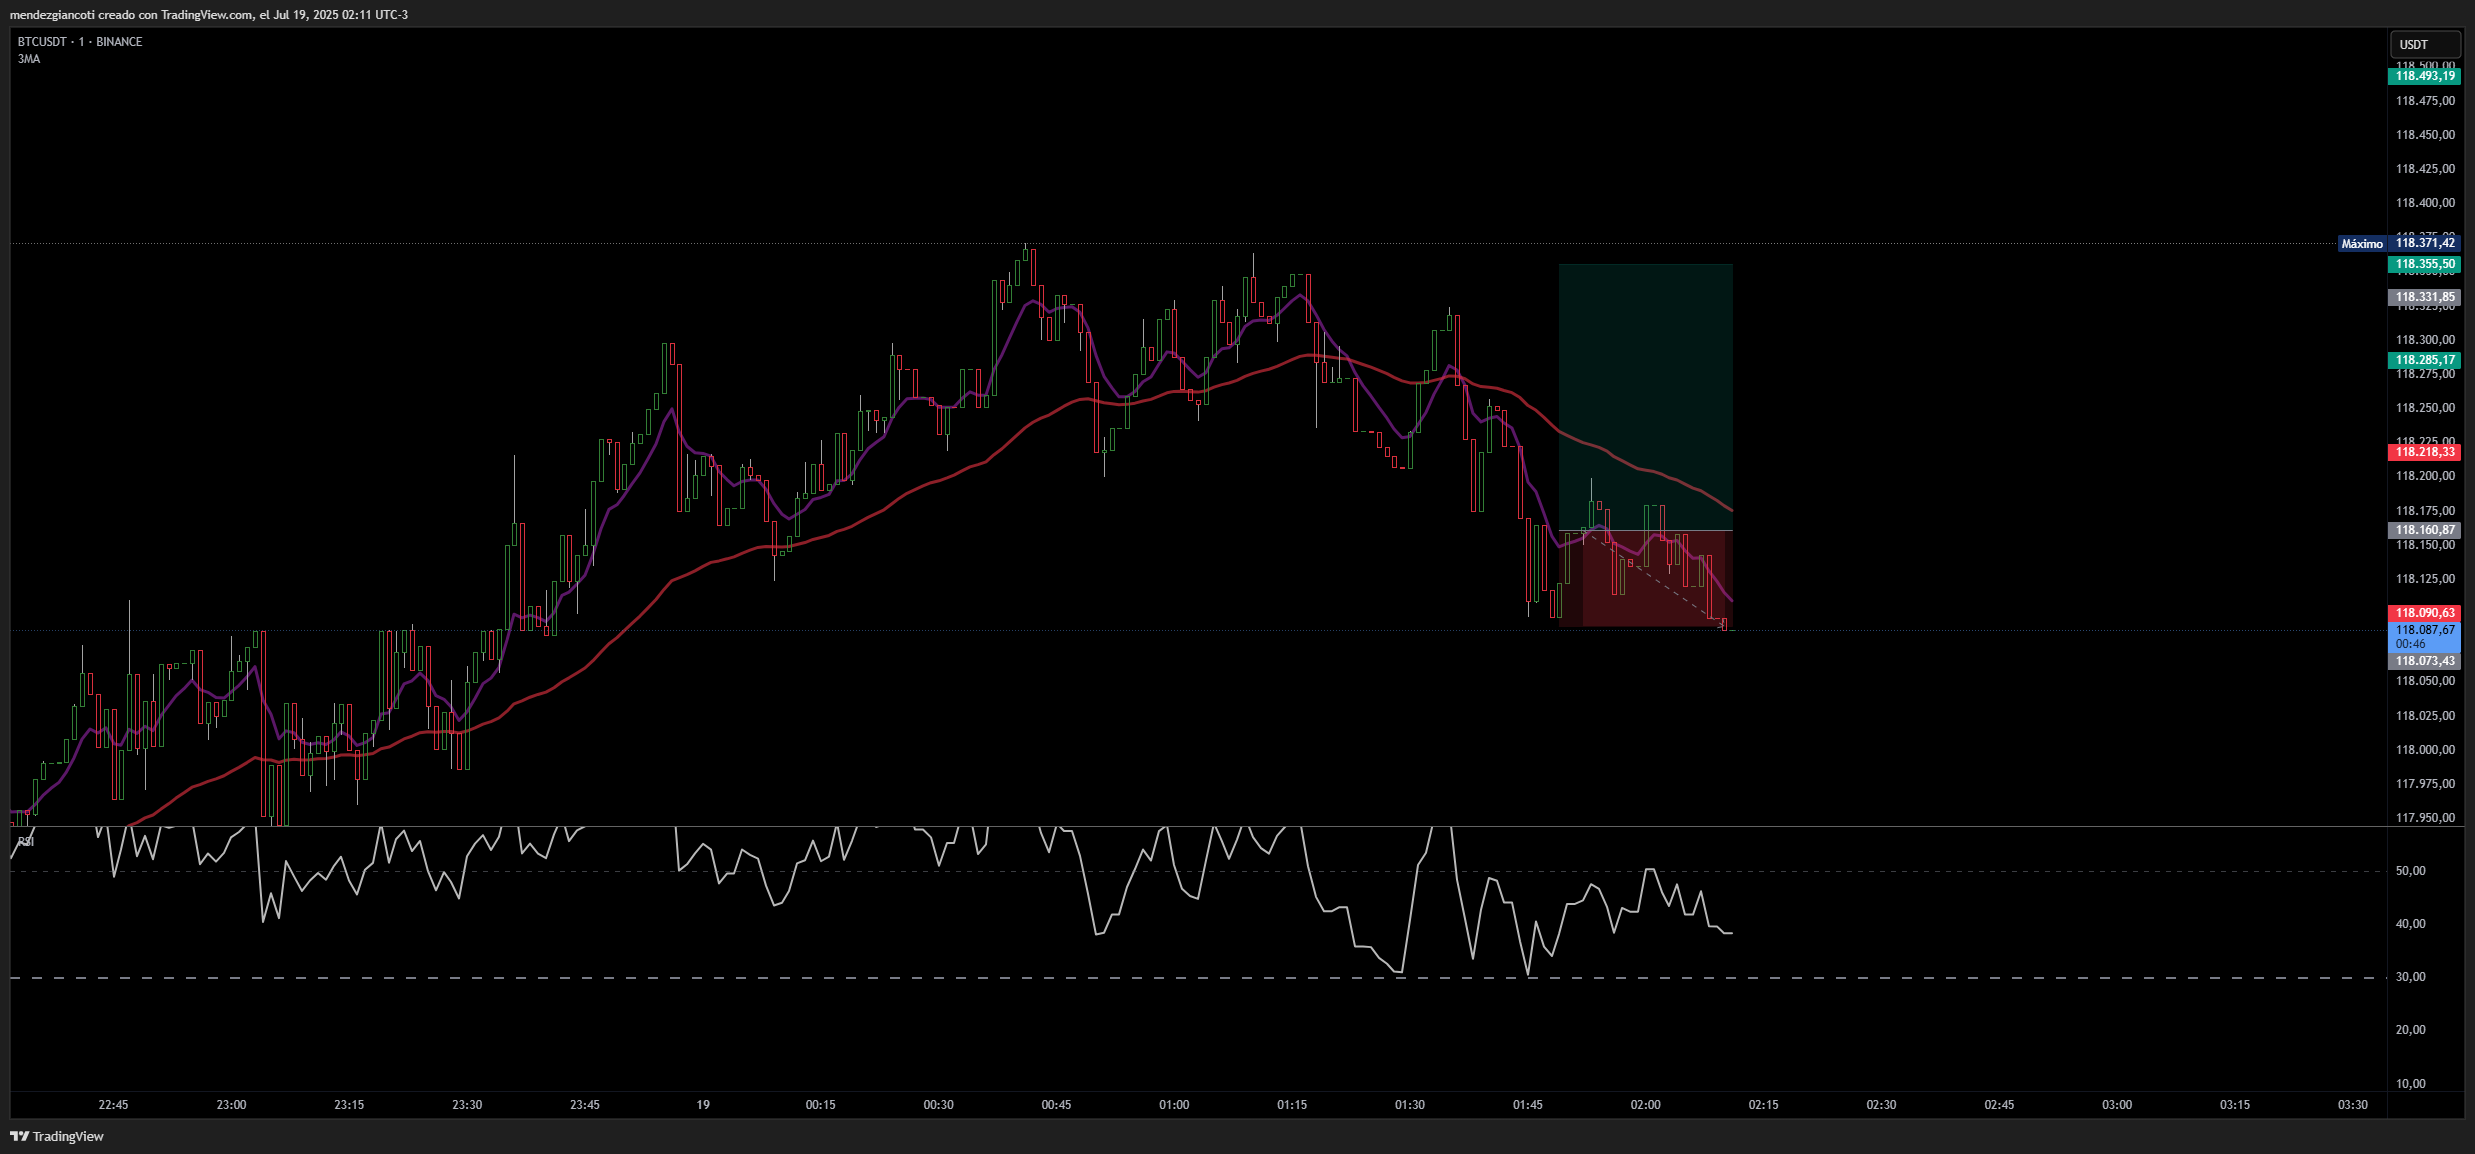The width and height of the screenshot is (2475, 1154).
Task: Click the Máximo price line label
Action: tap(2362, 244)
